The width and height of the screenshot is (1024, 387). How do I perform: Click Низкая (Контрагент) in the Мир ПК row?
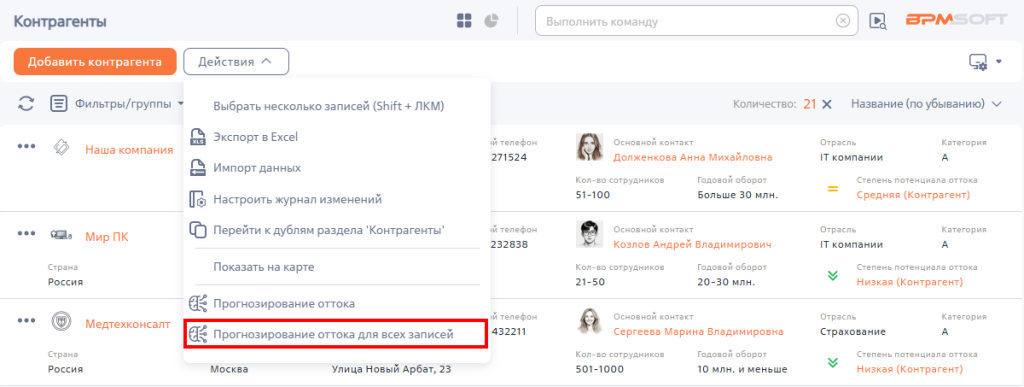point(909,282)
